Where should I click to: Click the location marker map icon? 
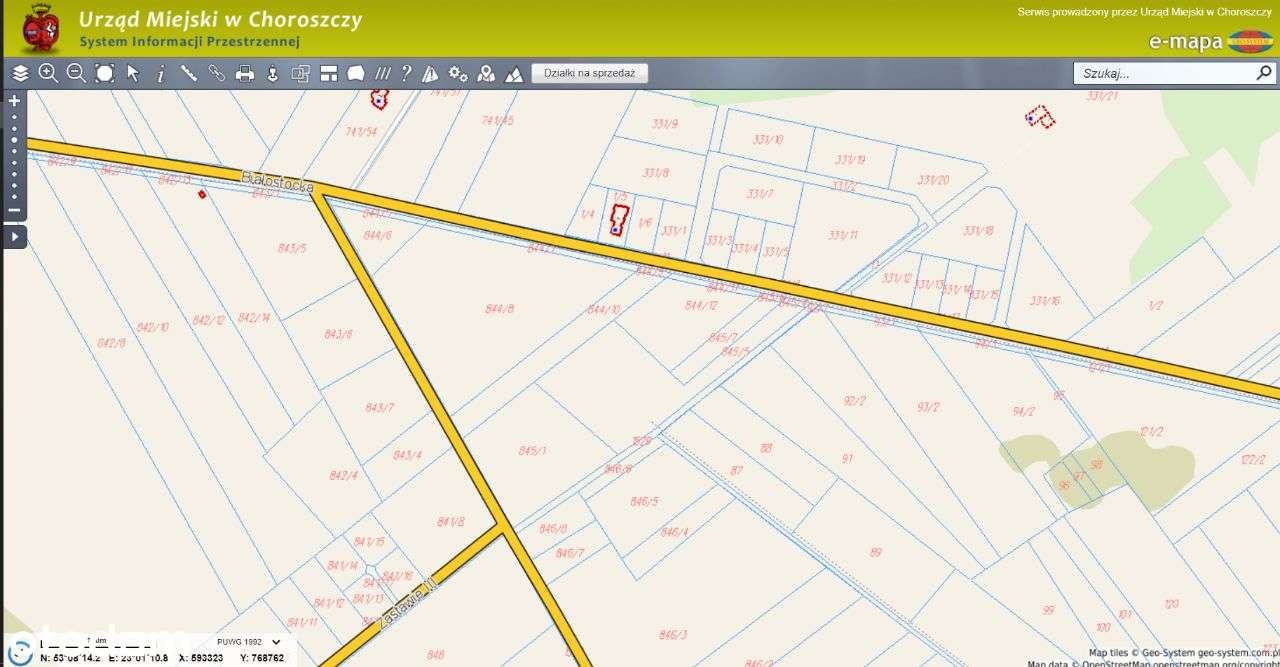[486, 73]
